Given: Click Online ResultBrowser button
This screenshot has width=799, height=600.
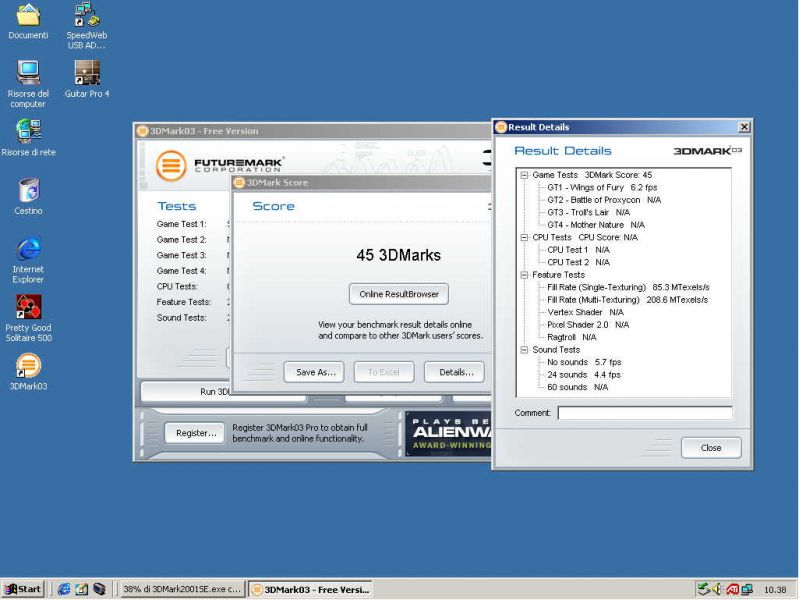Looking at the screenshot, I should [x=399, y=294].
